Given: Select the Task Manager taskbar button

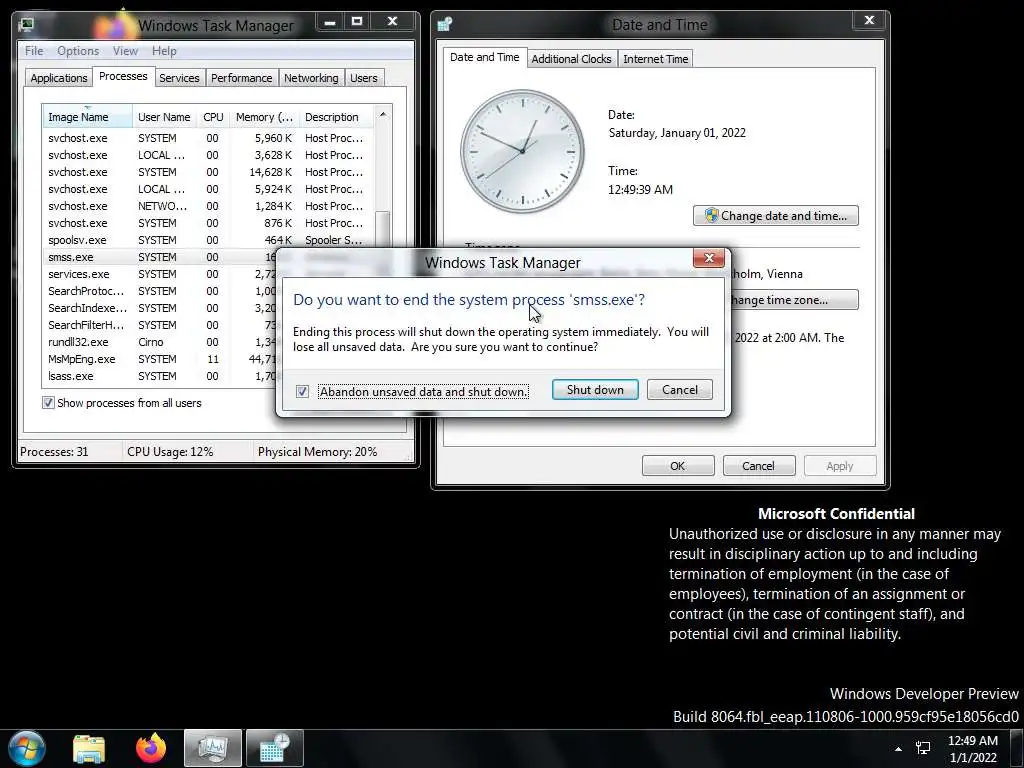Looking at the screenshot, I should [x=213, y=748].
